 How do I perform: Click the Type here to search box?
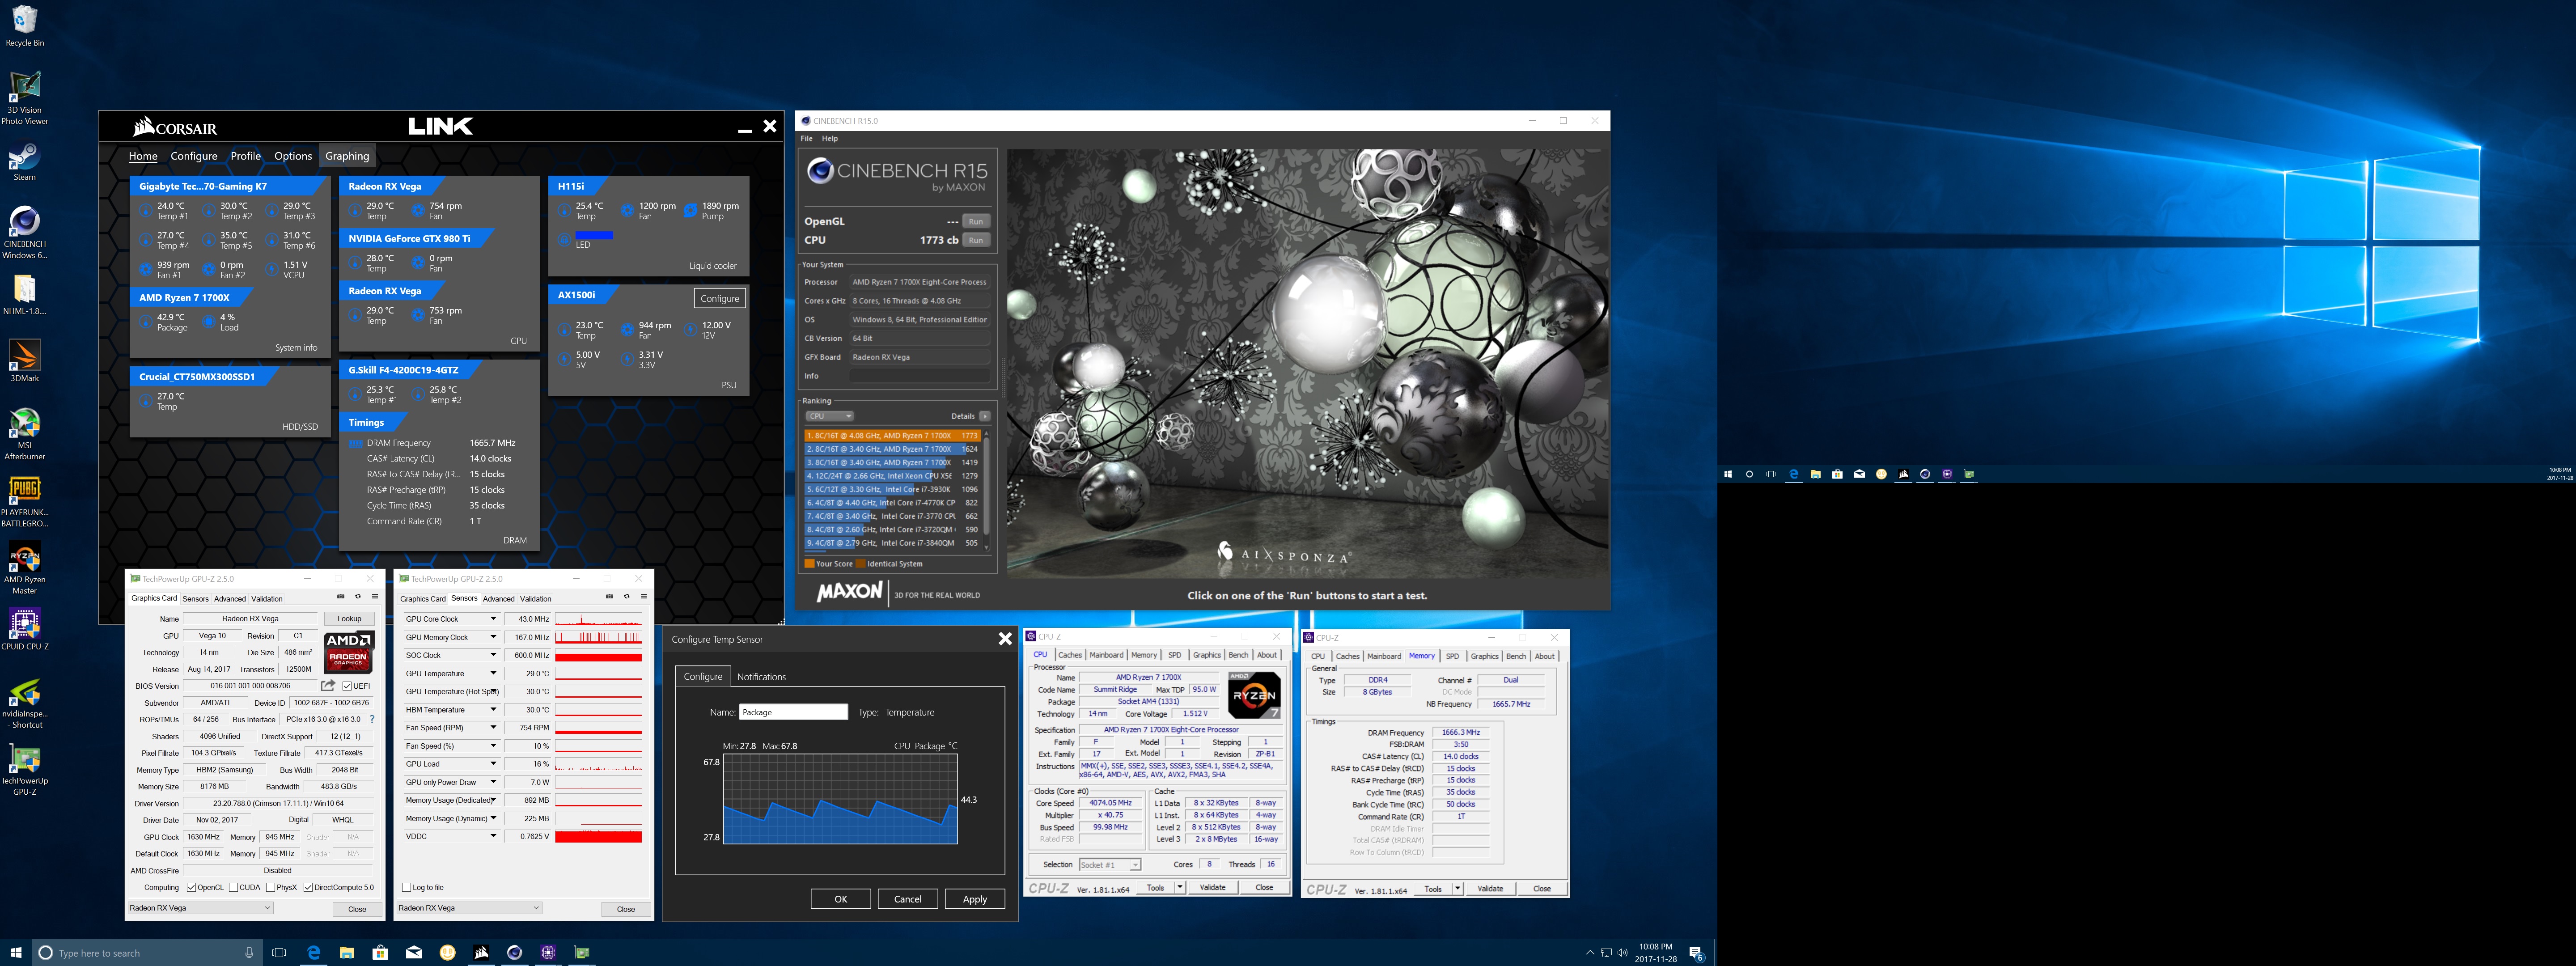coord(148,953)
